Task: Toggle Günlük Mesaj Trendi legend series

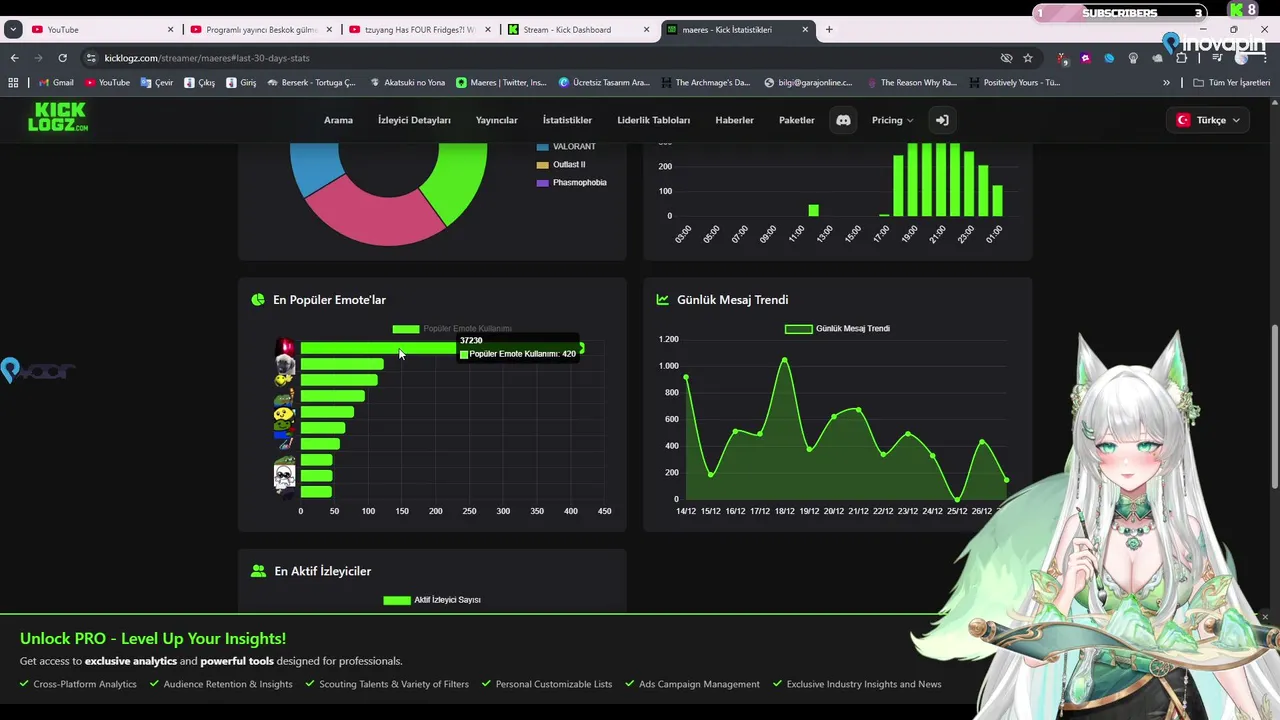Action: (837, 329)
